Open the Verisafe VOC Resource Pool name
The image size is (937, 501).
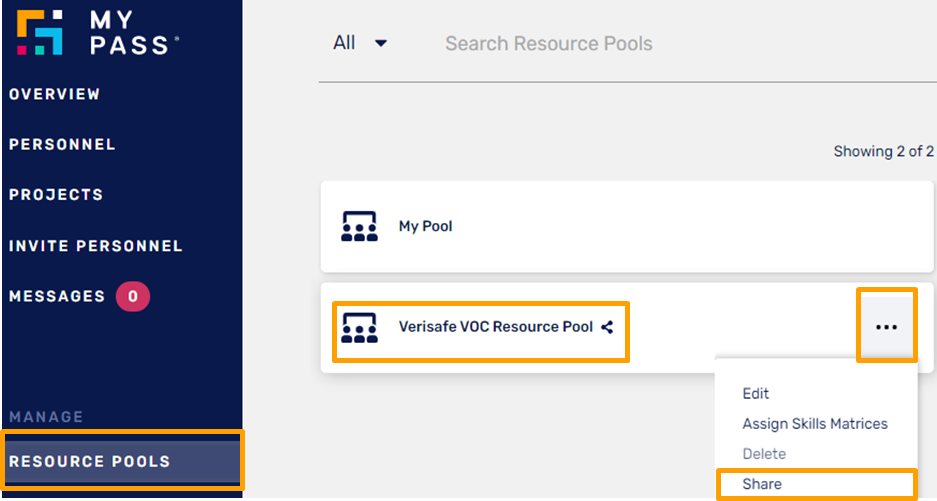click(495, 327)
